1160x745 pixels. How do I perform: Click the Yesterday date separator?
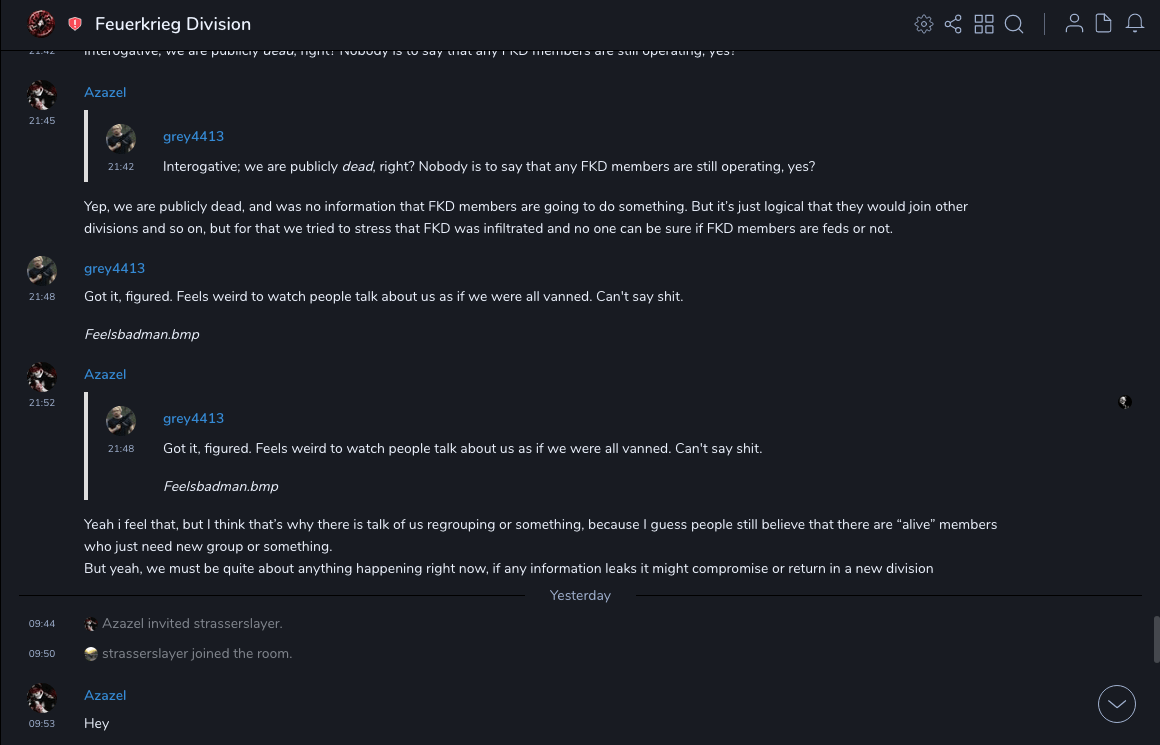580,595
